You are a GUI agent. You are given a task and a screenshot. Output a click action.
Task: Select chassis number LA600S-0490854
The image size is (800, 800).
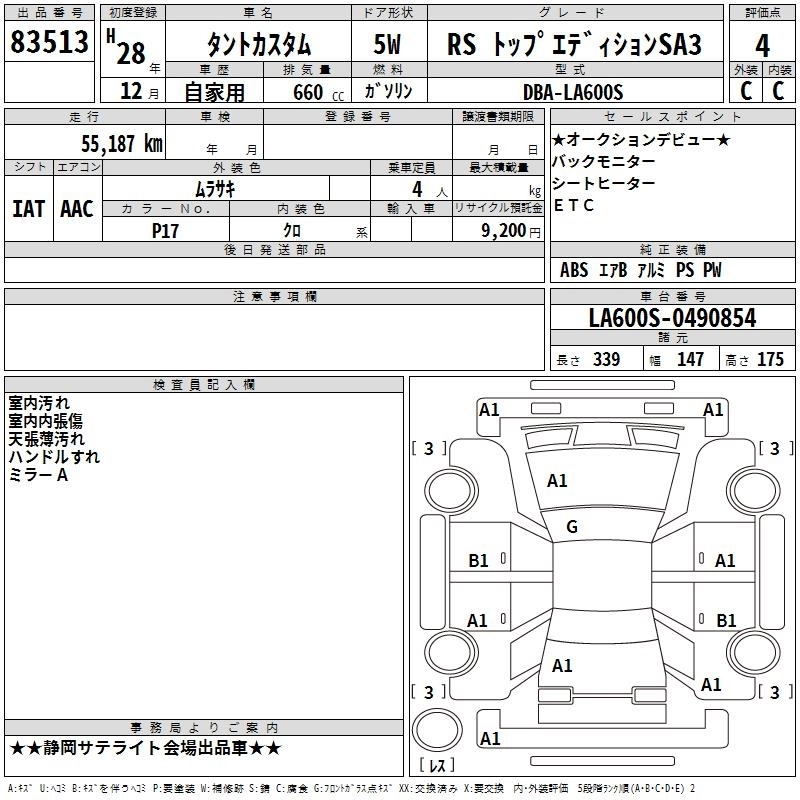[672, 319]
